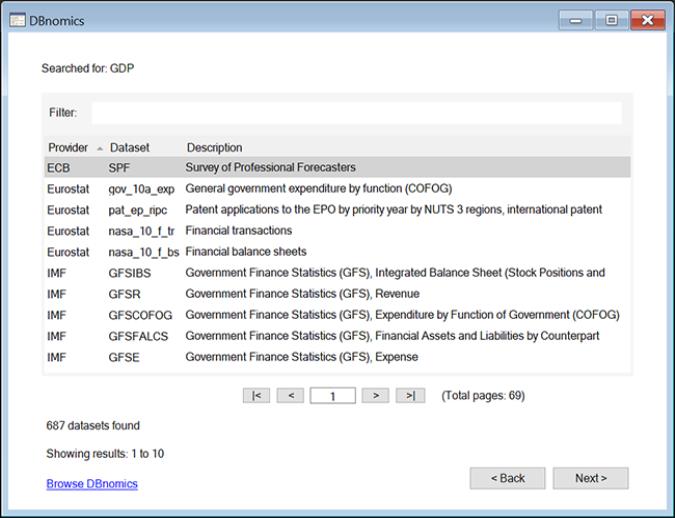Screen dimensions: 675x518
Task: Click 'Showing results: 1 to 10' text
Action: [x=105, y=453]
